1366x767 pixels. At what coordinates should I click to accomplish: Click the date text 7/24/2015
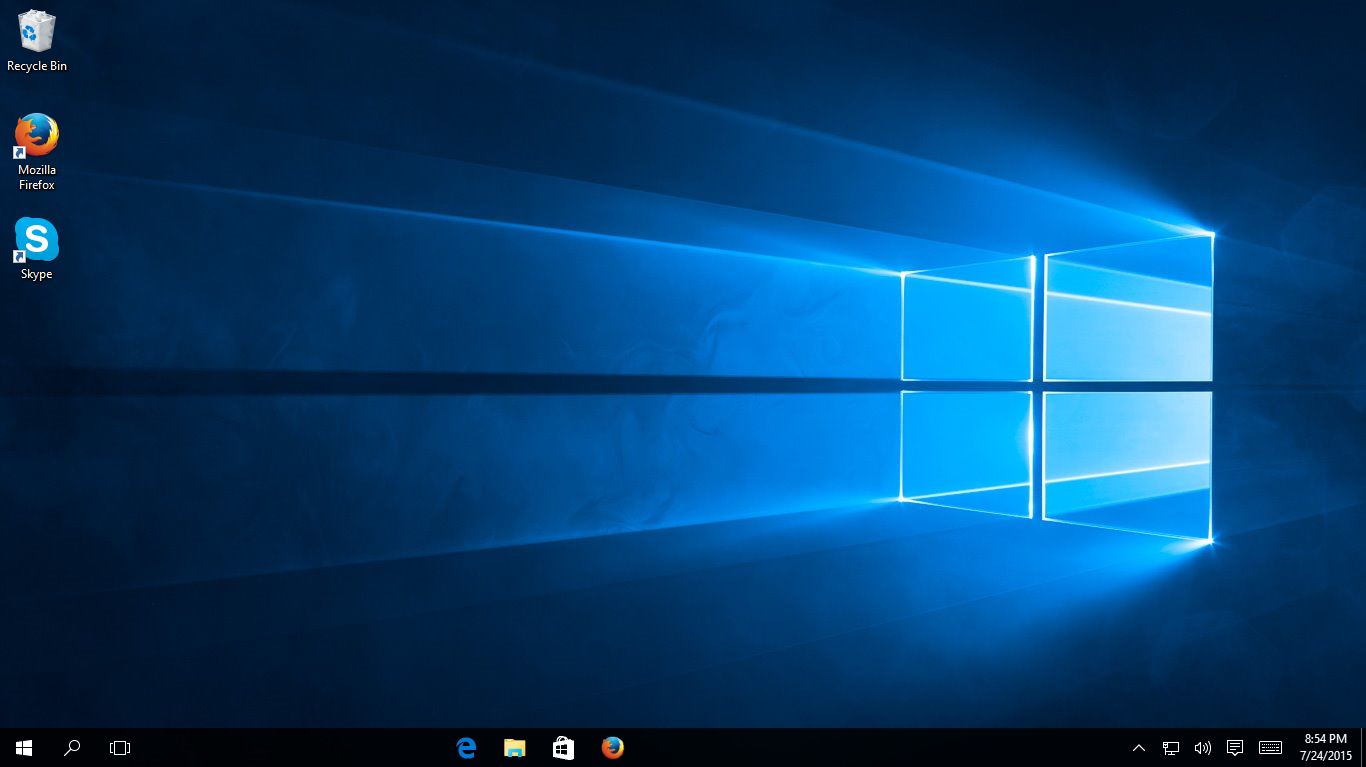[x=1326, y=756]
